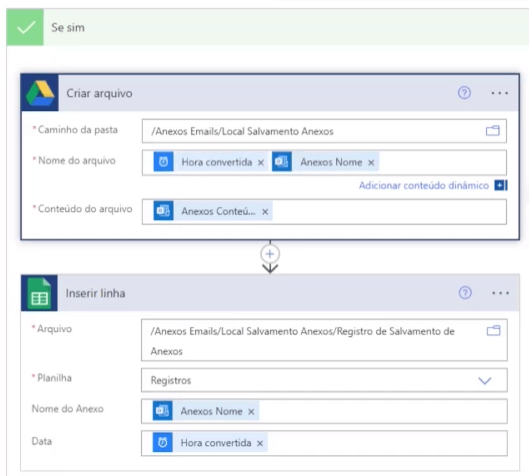Remove Anexos Nome token from Nome do arquivo
Image resolution: width=529 pixels, height=476 pixels.
(x=371, y=163)
